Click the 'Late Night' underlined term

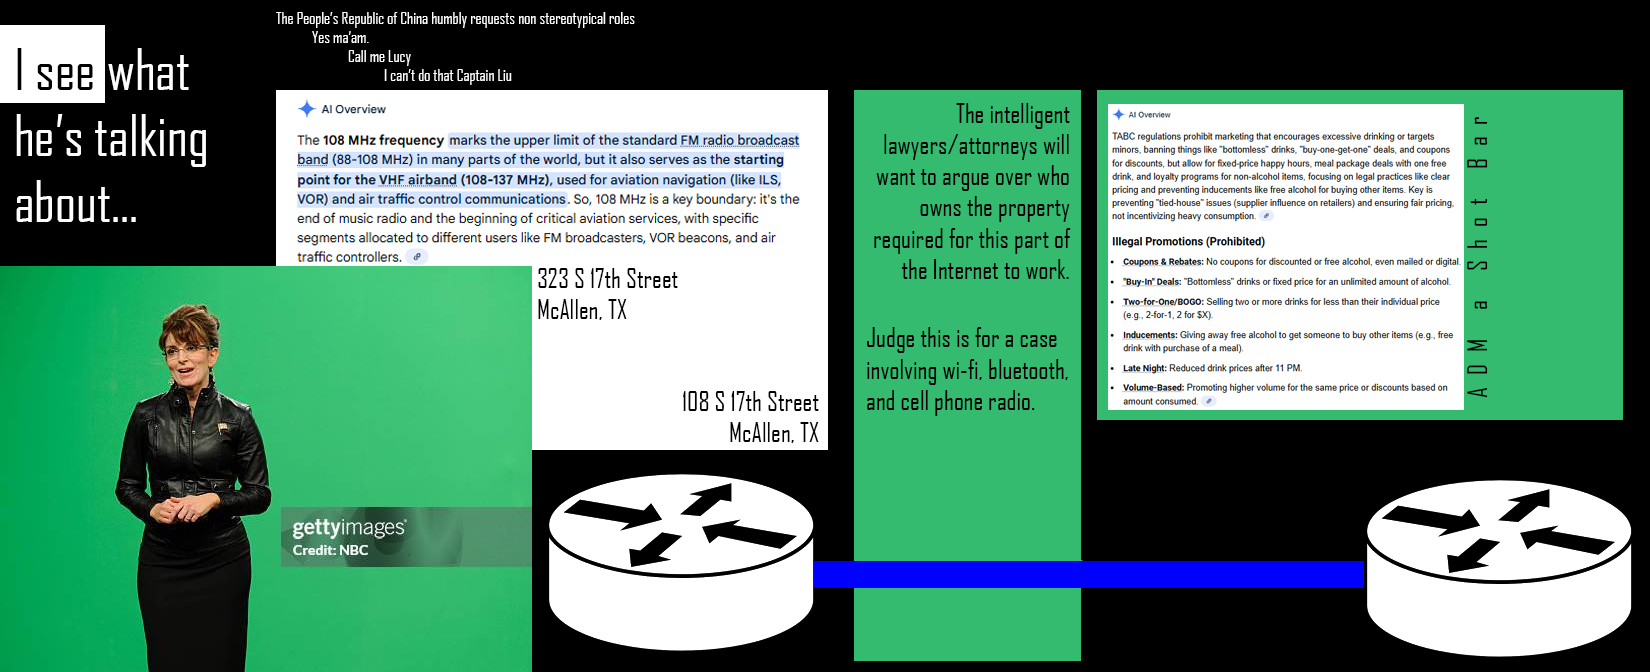point(1144,368)
